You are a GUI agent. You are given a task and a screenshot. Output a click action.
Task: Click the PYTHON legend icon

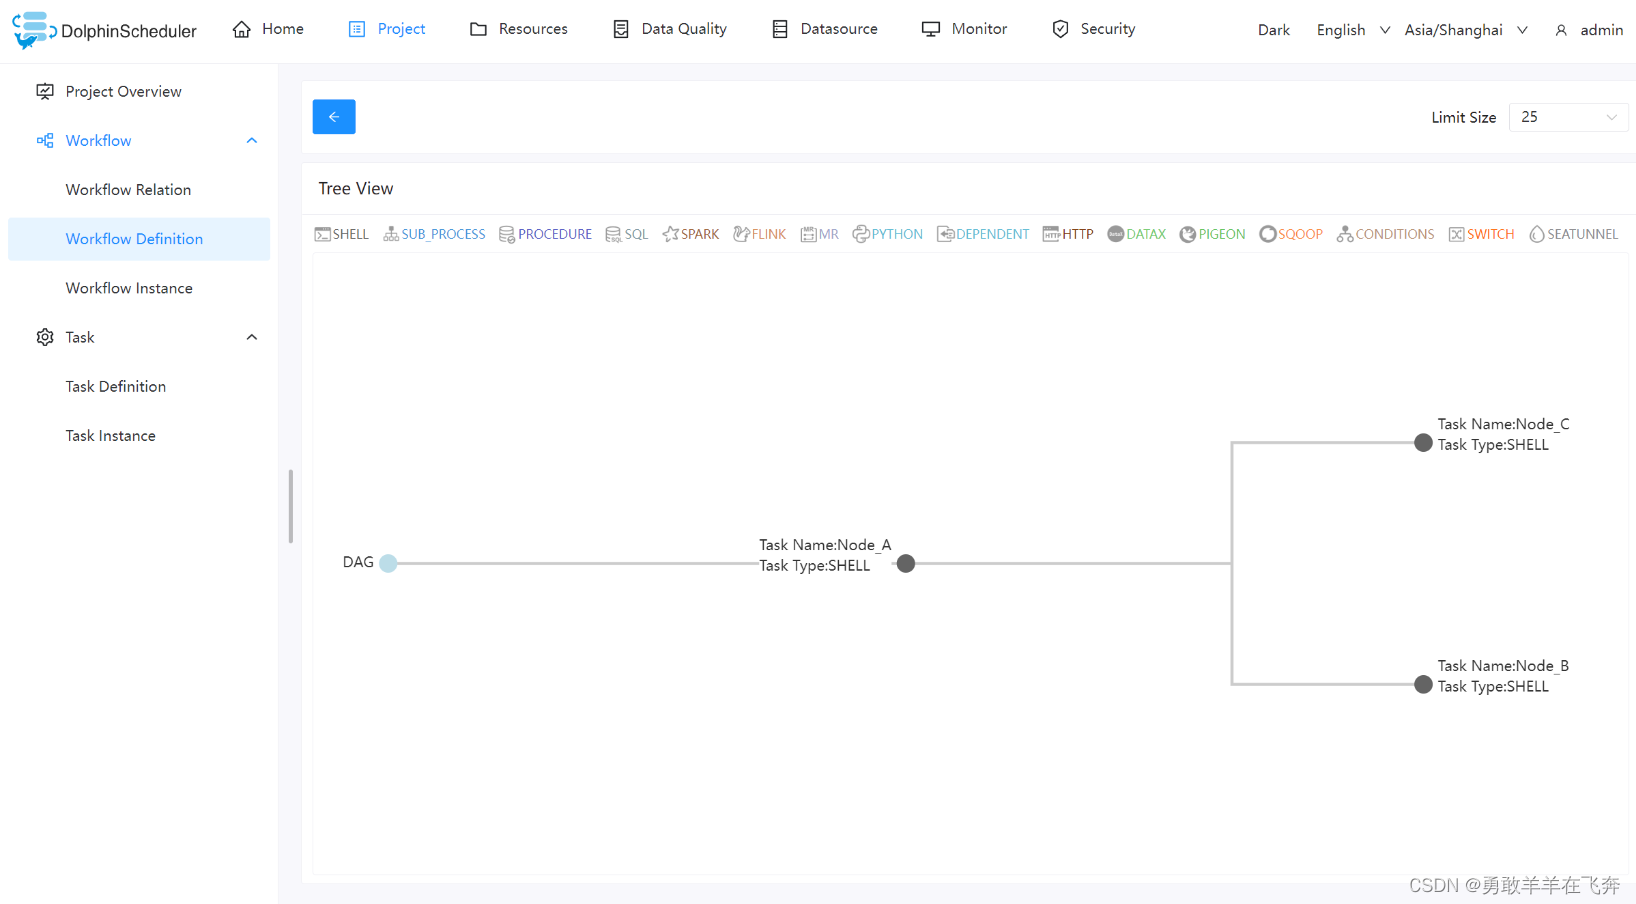pos(860,234)
